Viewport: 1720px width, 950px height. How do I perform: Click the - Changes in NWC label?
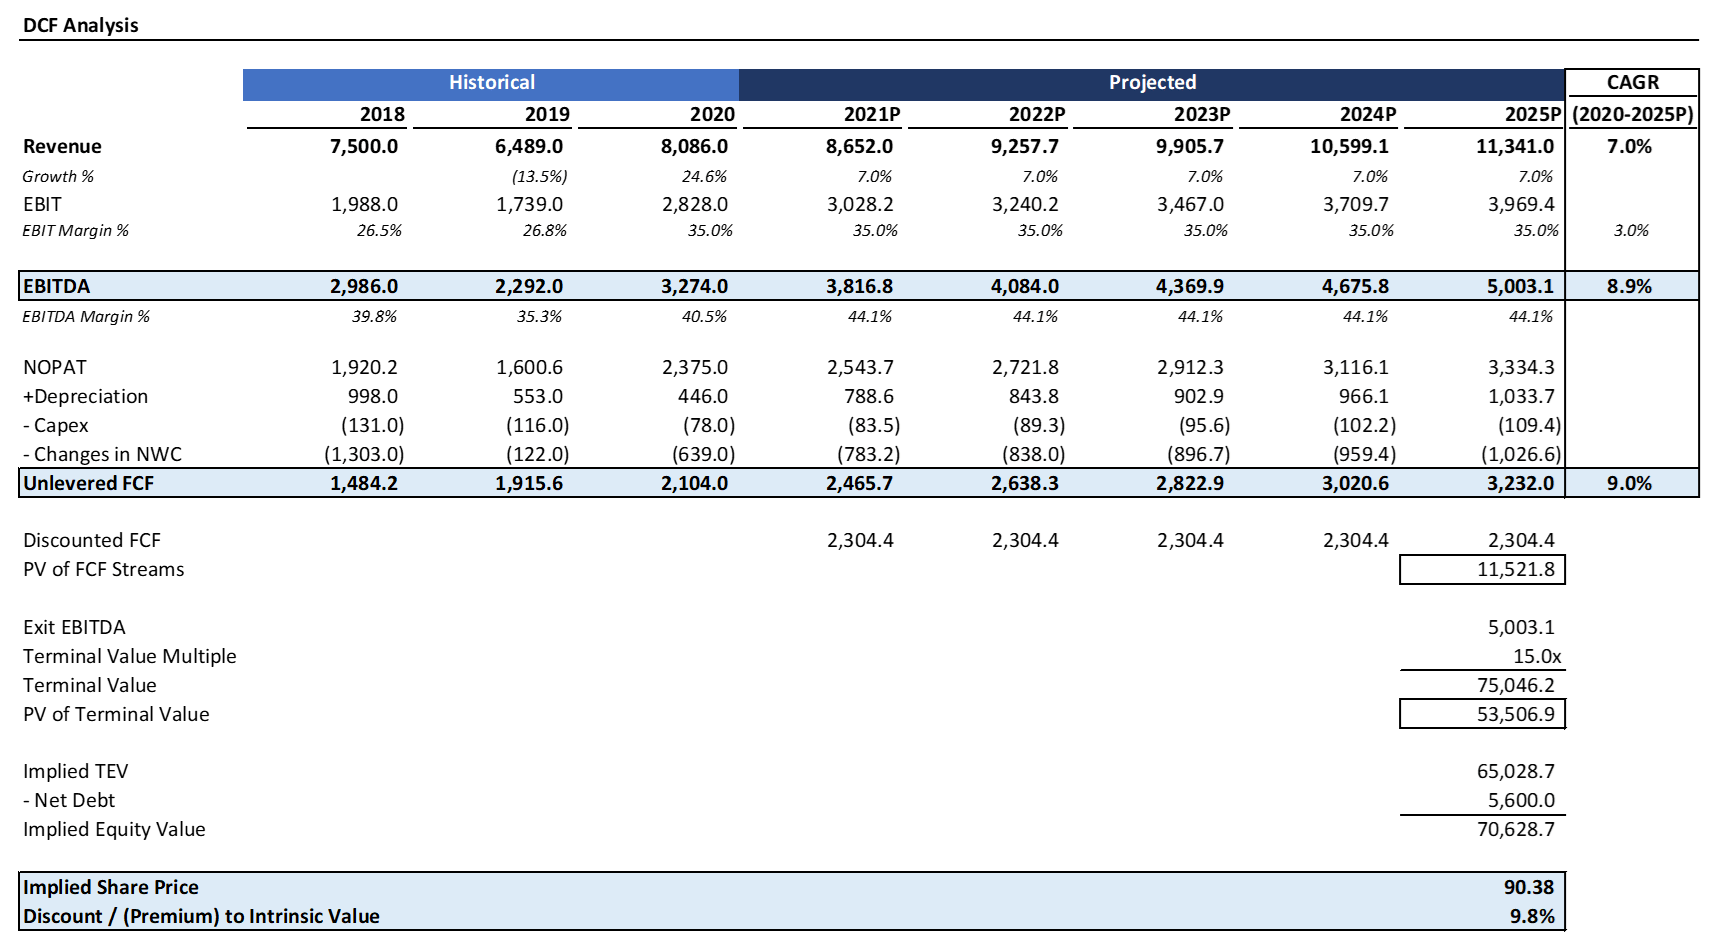tap(102, 454)
